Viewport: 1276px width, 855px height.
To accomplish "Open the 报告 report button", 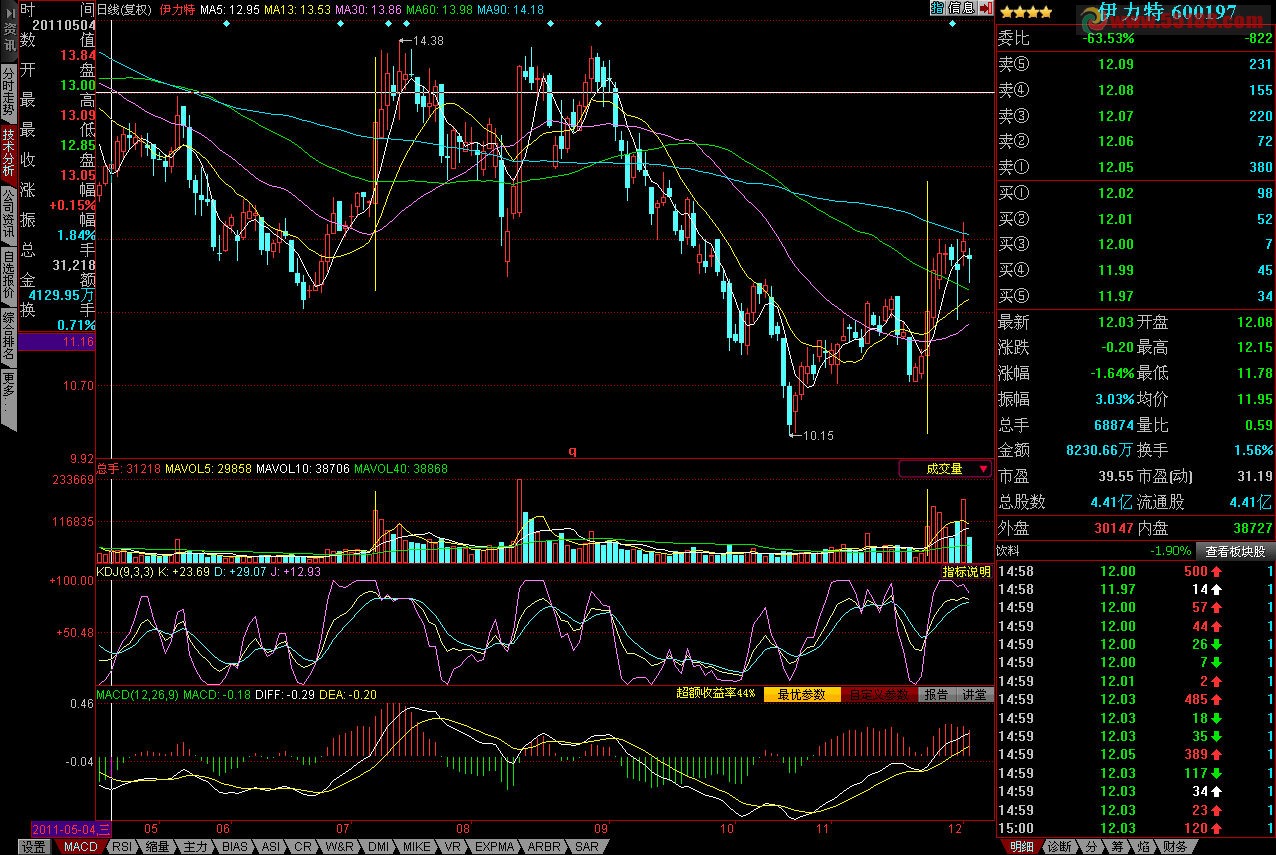I will coord(936,694).
